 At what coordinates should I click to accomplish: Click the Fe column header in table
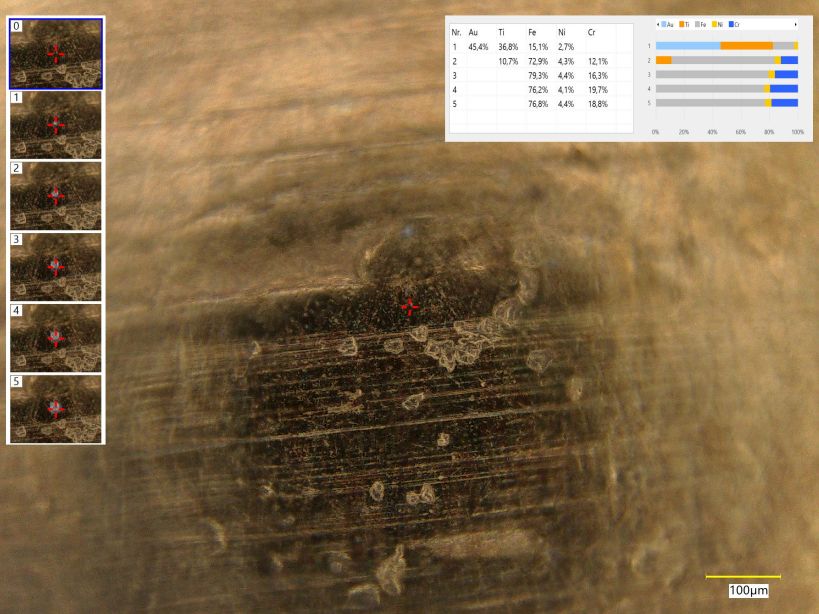point(533,33)
